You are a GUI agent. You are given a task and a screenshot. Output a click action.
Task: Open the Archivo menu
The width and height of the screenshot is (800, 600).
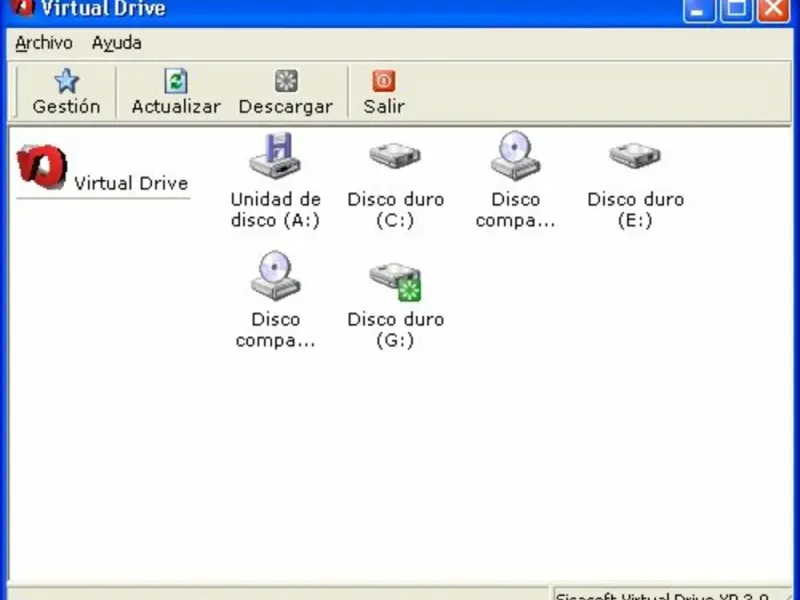pyautogui.click(x=44, y=43)
